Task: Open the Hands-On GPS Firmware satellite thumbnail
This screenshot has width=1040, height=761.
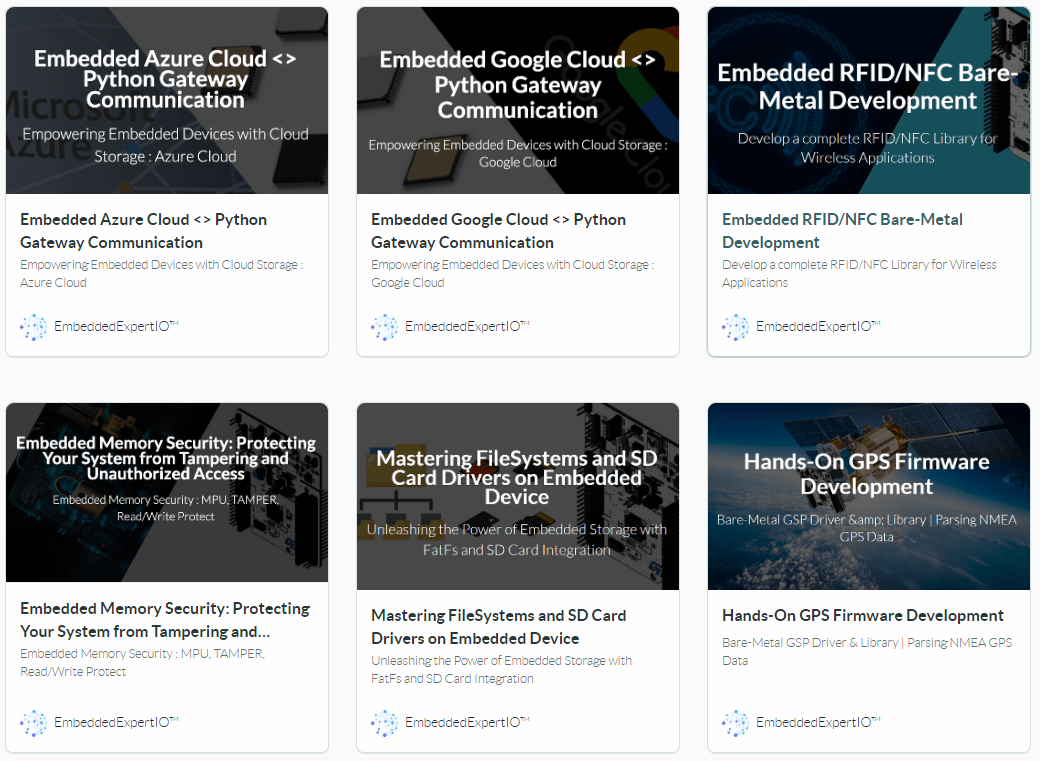Action: (x=868, y=496)
